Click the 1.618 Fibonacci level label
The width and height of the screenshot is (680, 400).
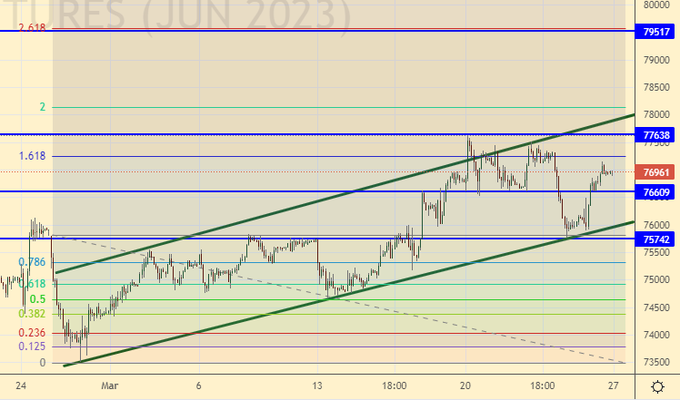[33, 156]
